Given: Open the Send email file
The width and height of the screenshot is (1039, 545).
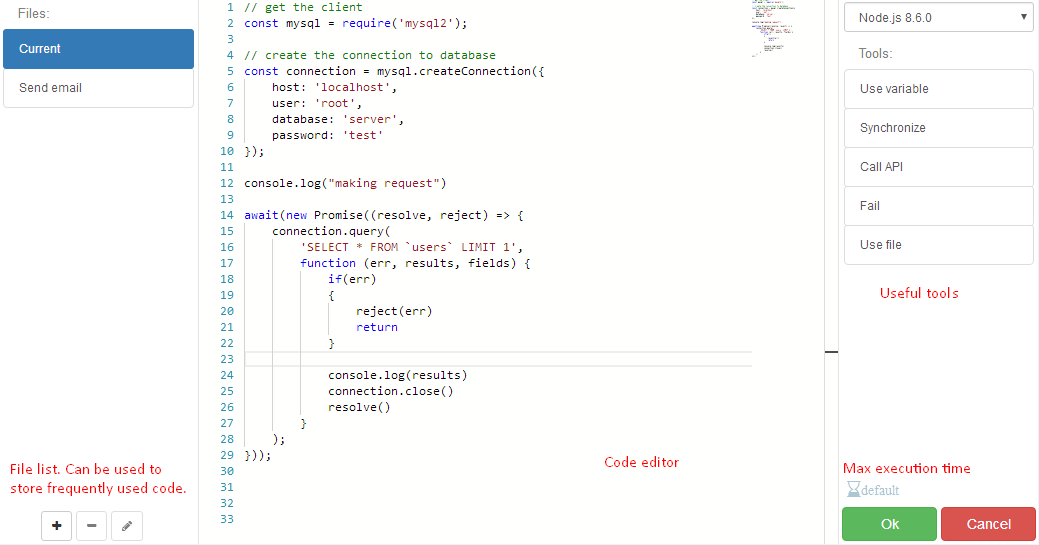Looking at the screenshot, I should point(98,88).
